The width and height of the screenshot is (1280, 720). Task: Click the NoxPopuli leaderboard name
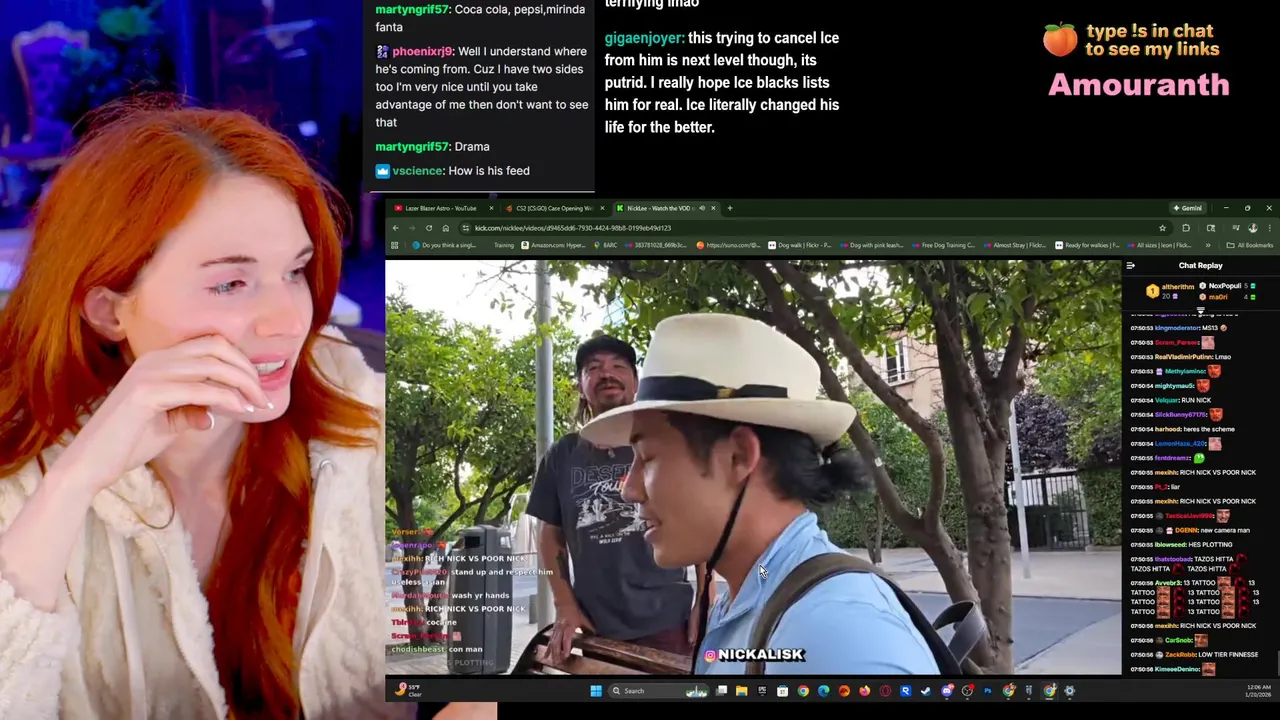(1224, 286)
